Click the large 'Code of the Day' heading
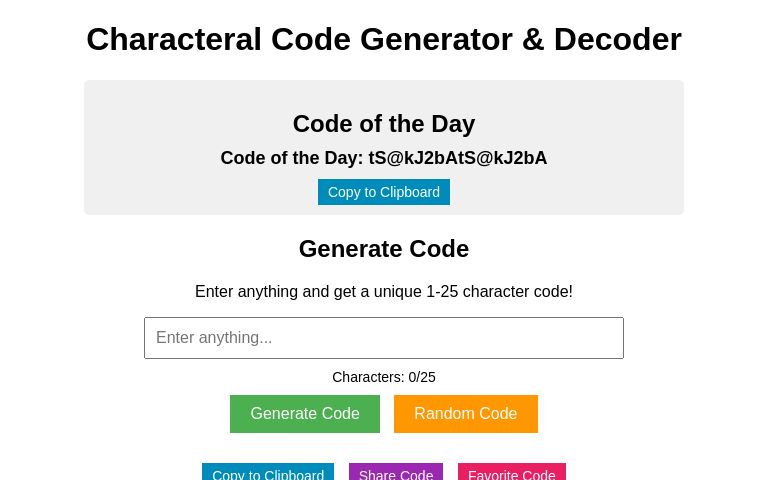This screenshot has height=480, width=768. (x=384, y=124)
